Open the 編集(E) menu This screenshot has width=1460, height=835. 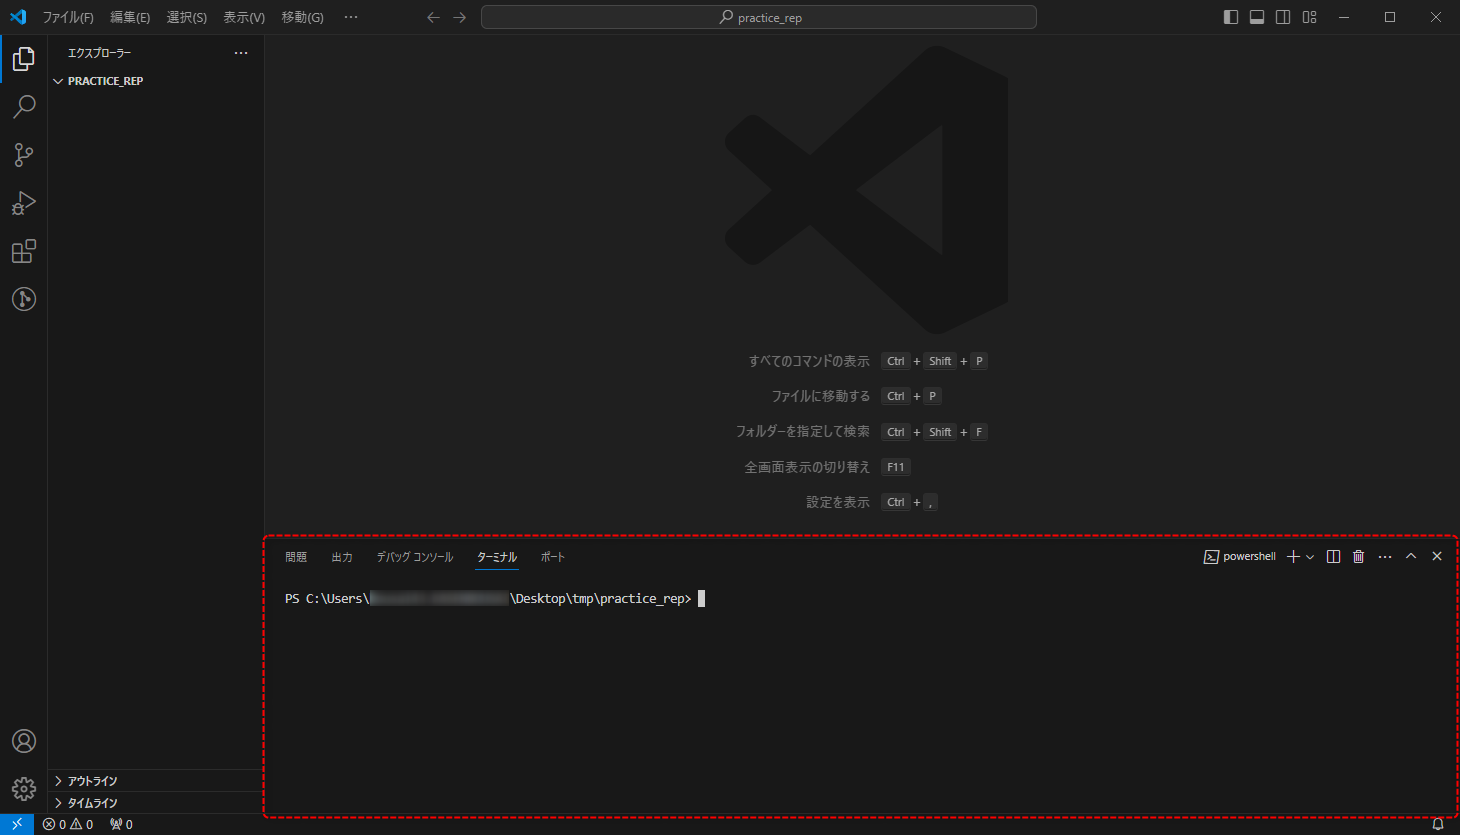130,17
